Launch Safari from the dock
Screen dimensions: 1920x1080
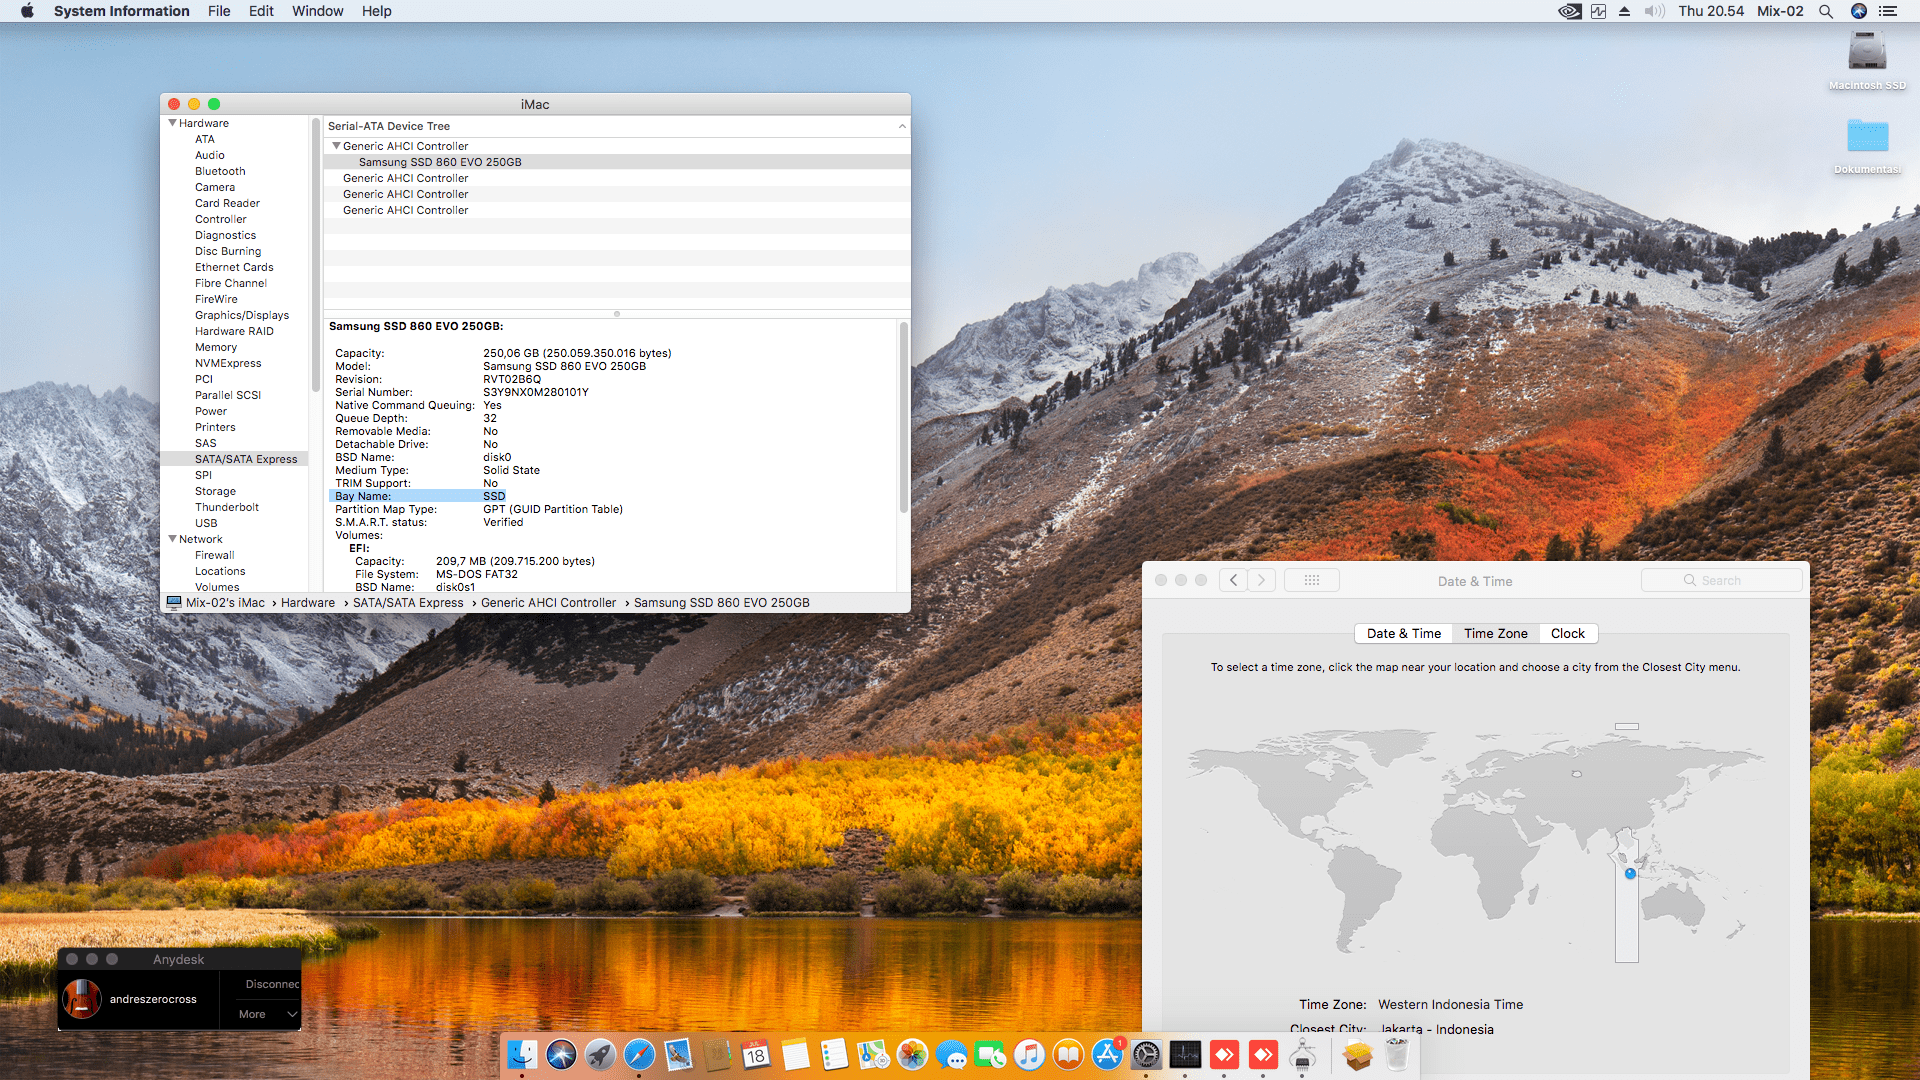point(639,1054)
